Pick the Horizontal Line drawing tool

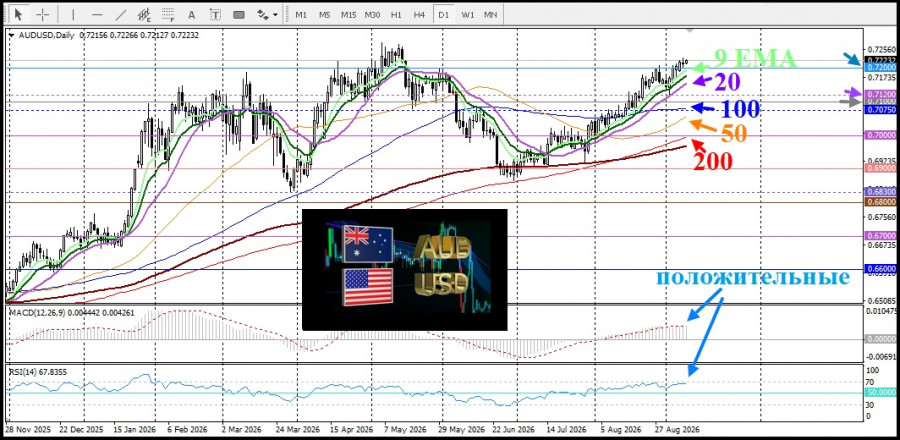(97, 14)
